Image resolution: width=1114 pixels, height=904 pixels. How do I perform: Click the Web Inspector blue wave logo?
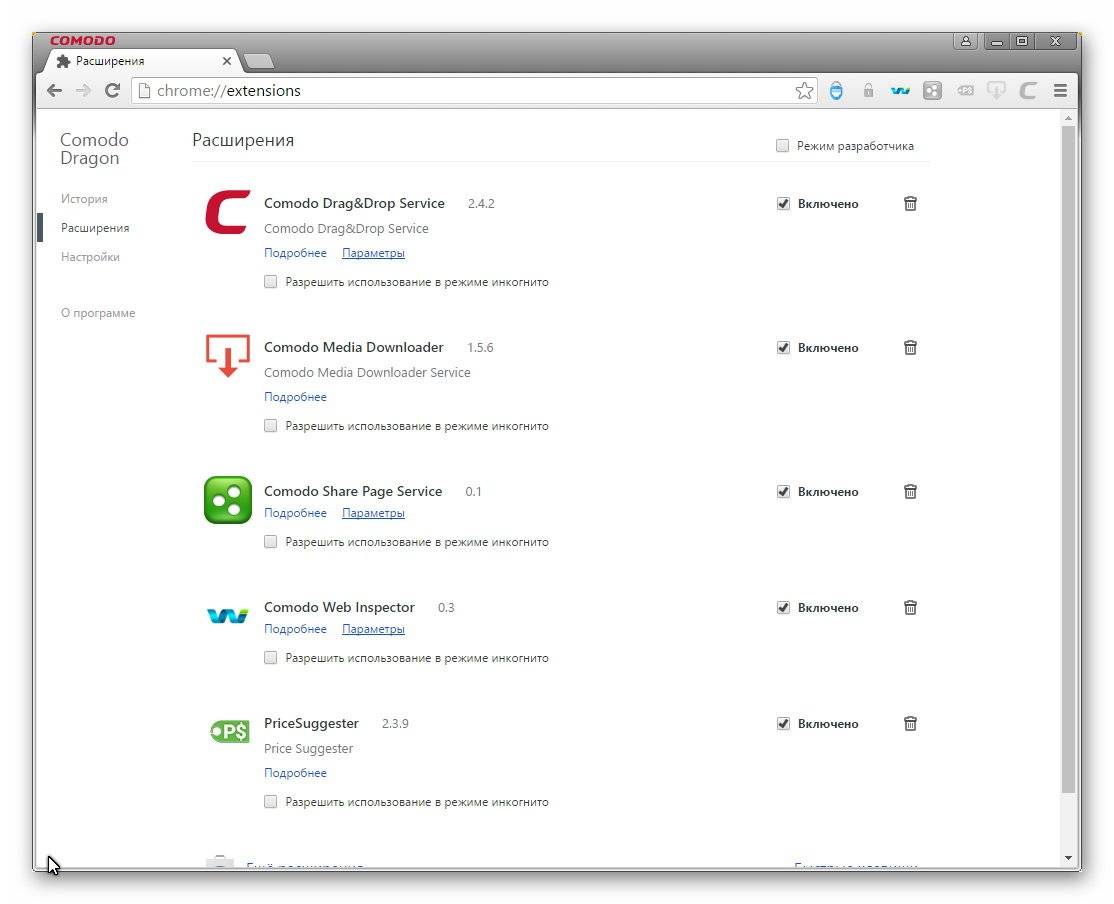pos(227,615)
